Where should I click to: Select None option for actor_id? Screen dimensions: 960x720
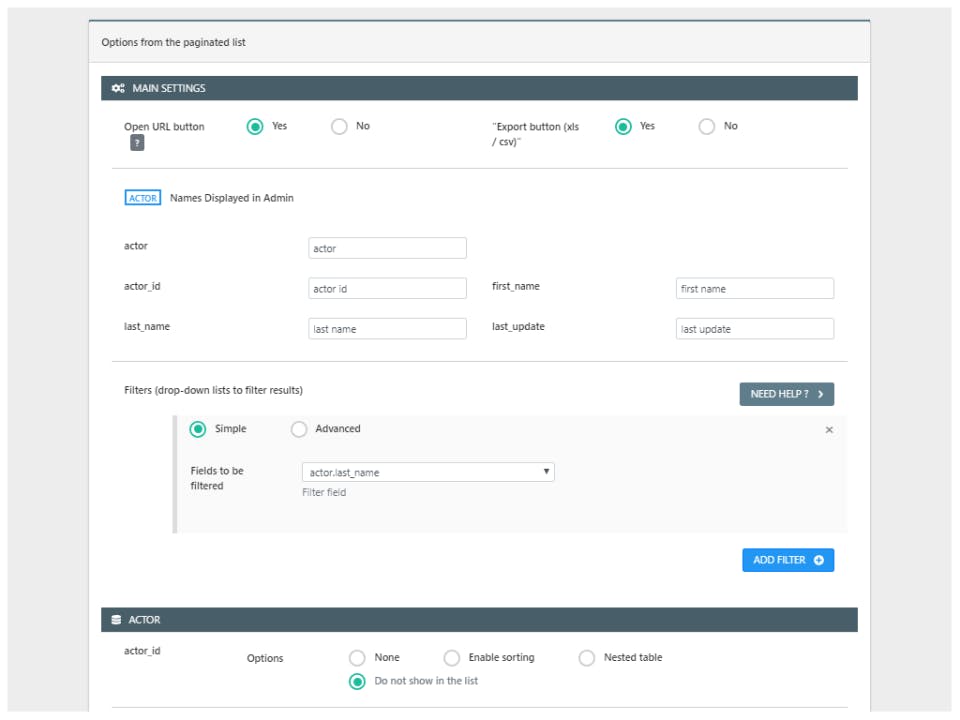[357, 658]
